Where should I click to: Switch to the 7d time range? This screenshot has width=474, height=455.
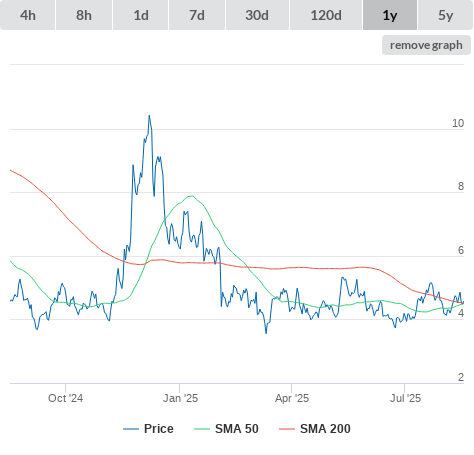tap(197, 15)
